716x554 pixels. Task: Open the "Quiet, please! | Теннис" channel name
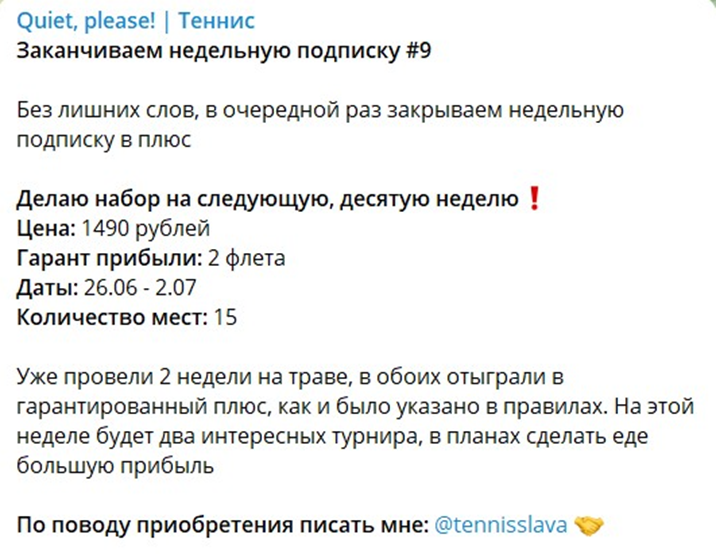(136, 21)
